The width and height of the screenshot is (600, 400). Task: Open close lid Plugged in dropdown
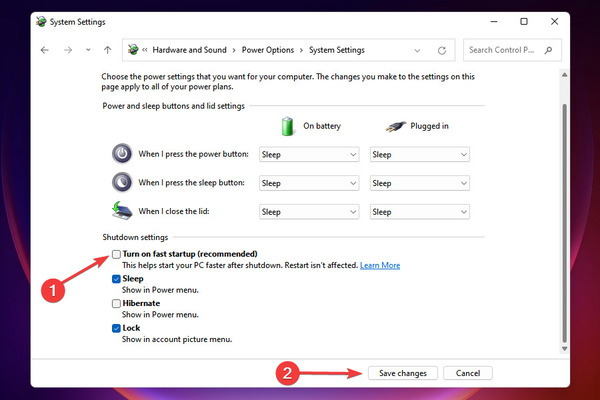(419, 212)
